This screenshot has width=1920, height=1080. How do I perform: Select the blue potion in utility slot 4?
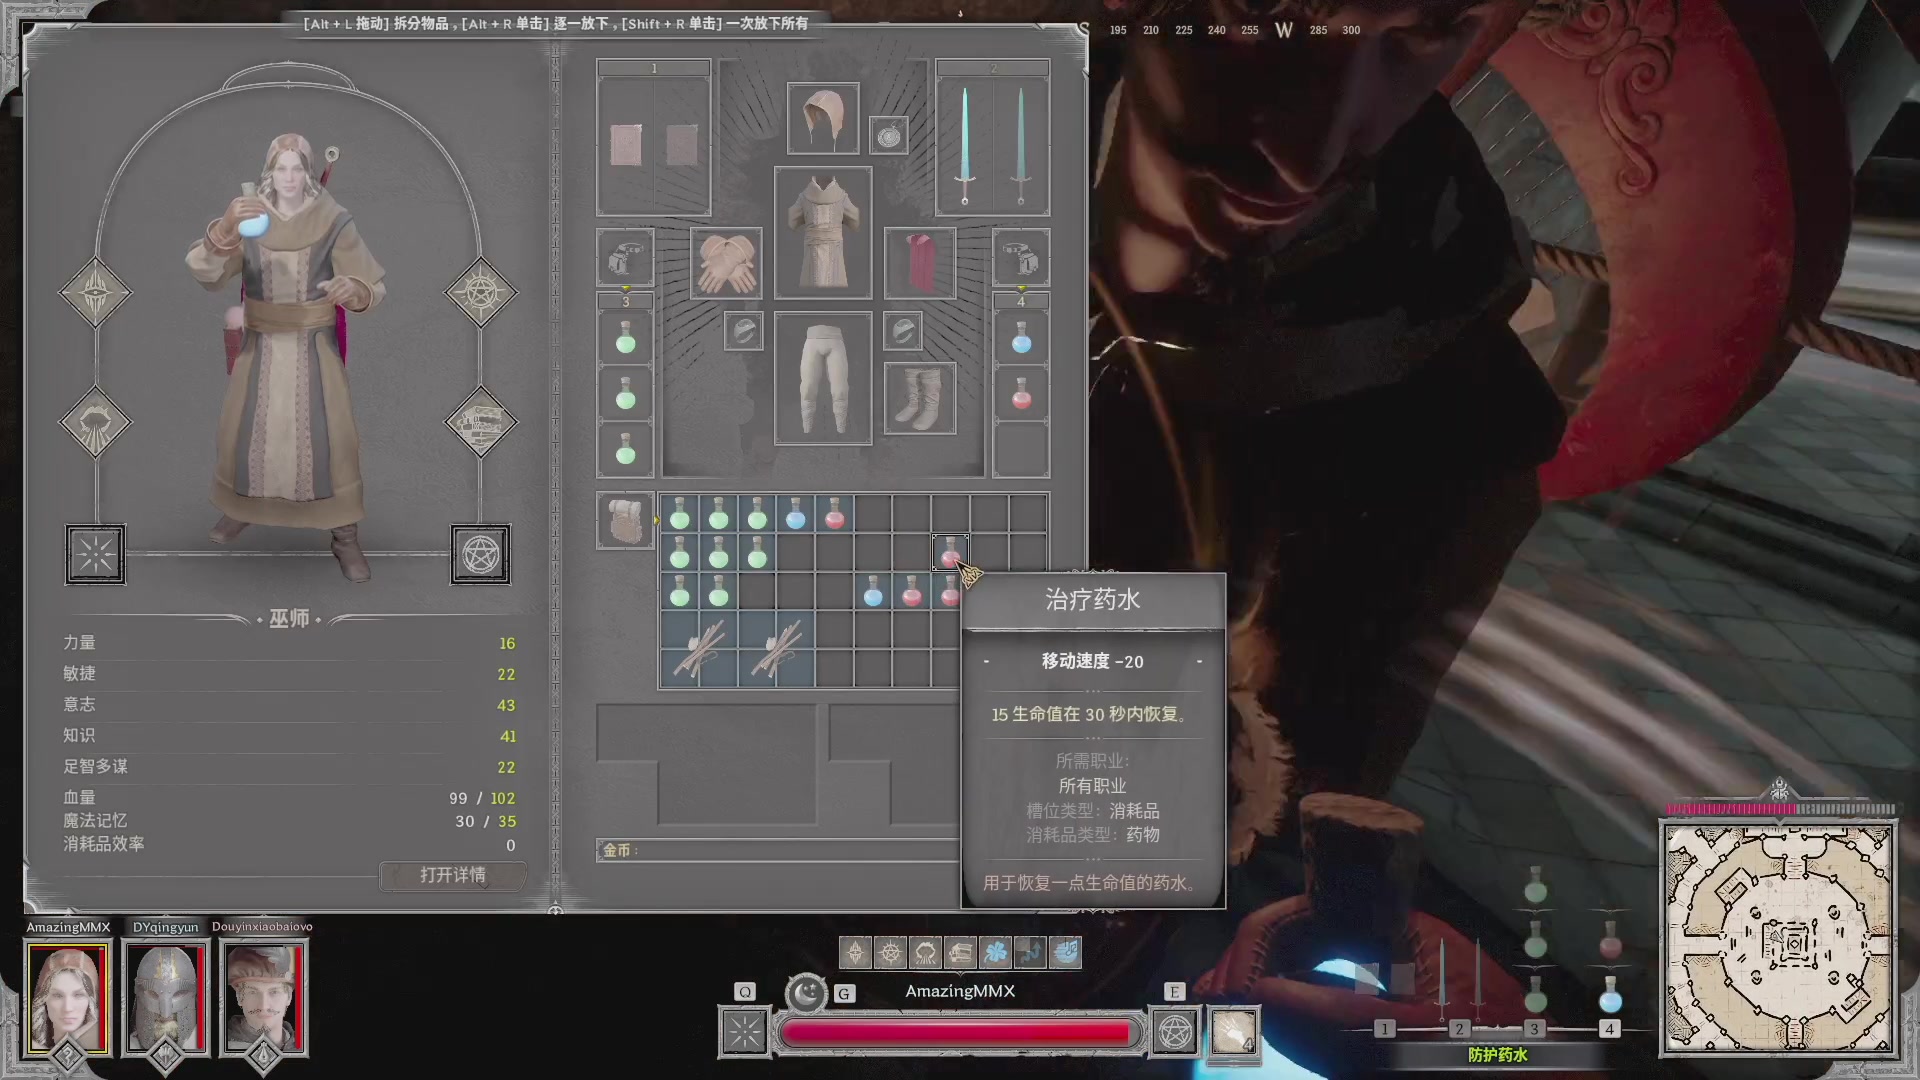(x=1021, y=338)
